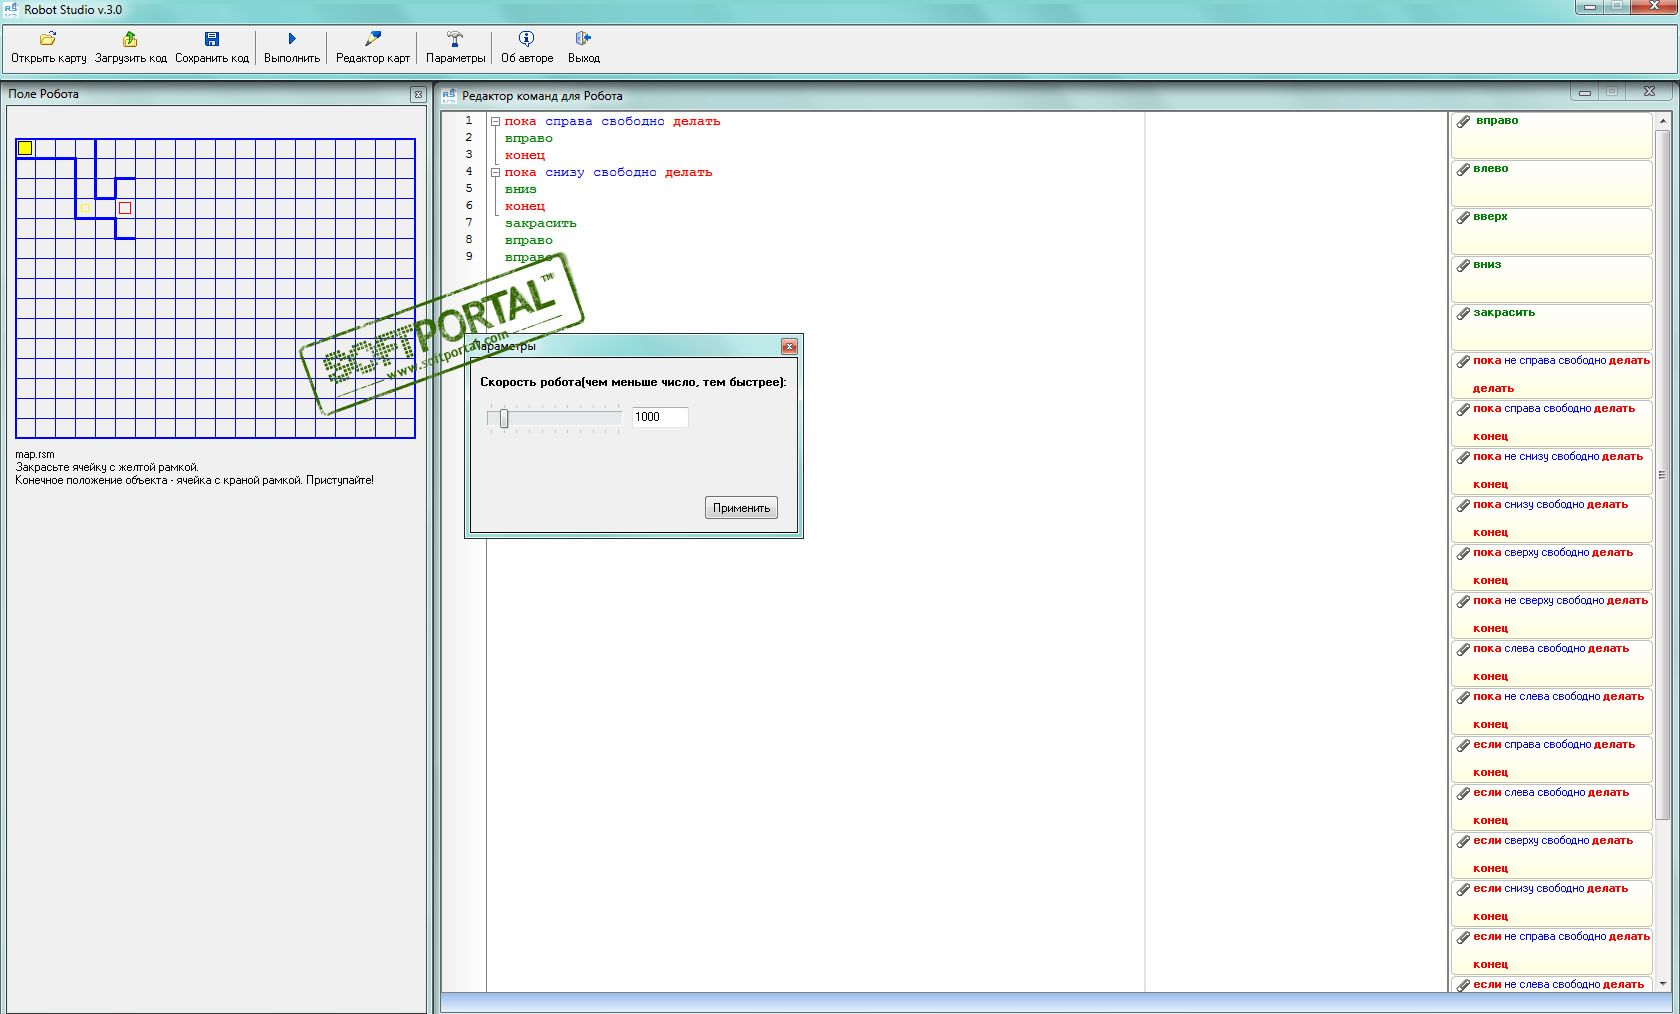Select the red-framed cell on the robot field
This screenshot has height=1014, width=1680.
click(x=125, y=208)
